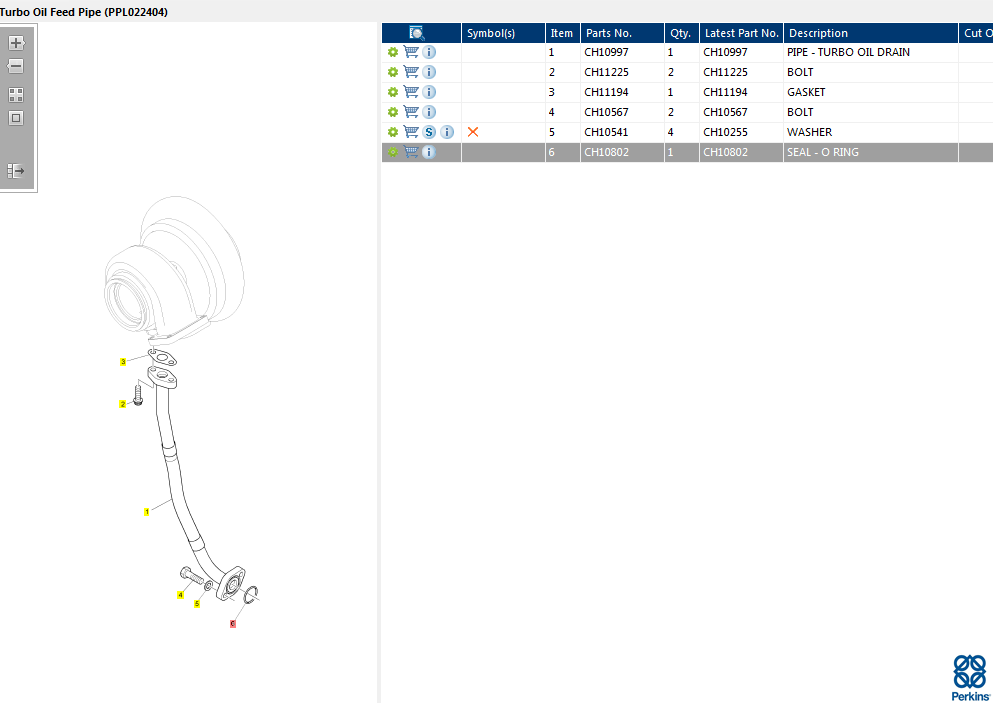Click the green gear for PIPE - TURBO OIL DRAIN
Screen dimensions: 993x703
click(393, 52)
